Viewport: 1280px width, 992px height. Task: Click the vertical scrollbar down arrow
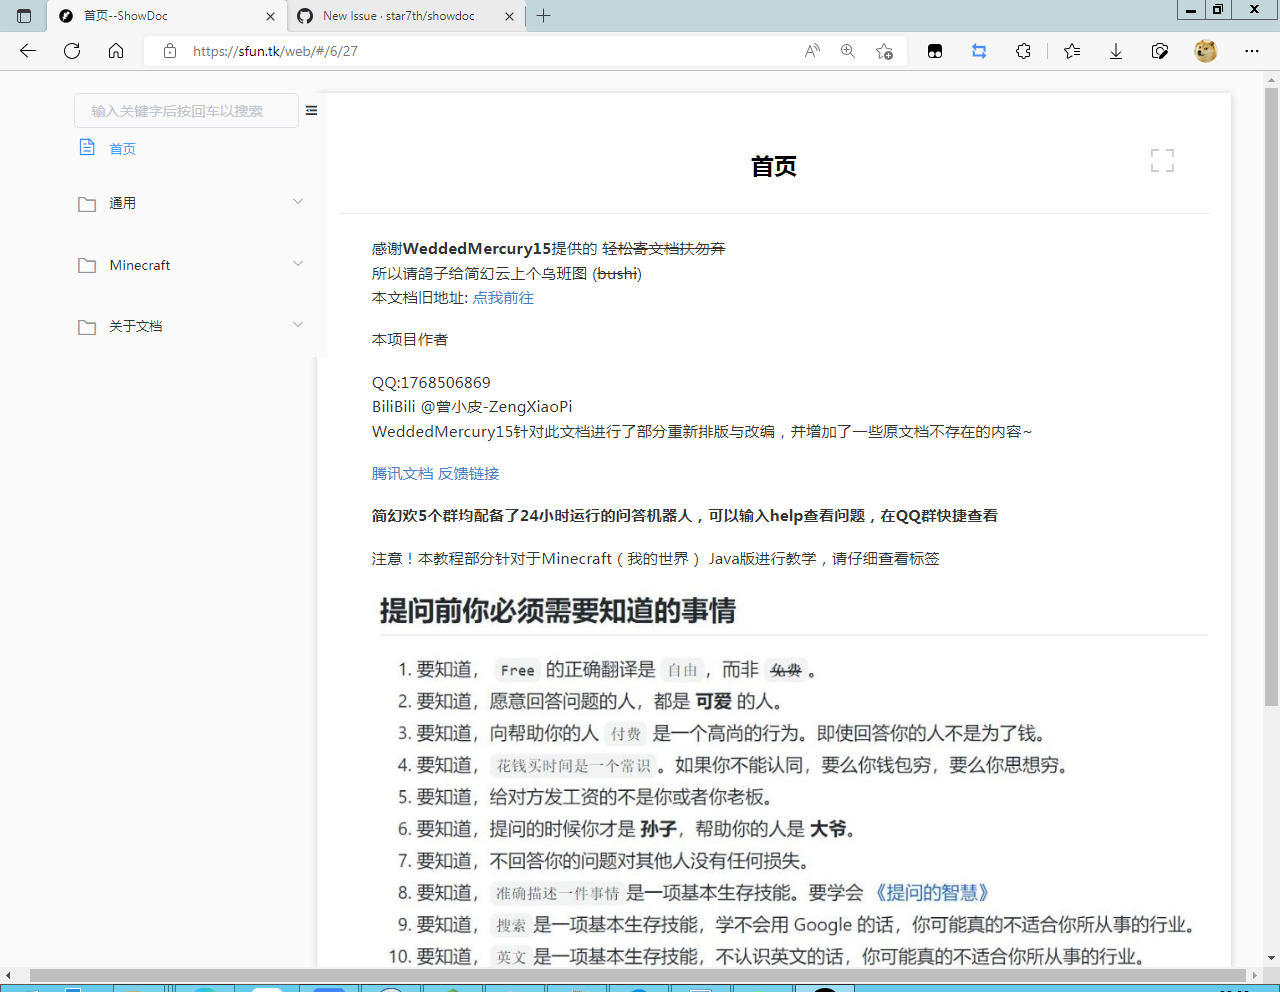point(1272,958)
